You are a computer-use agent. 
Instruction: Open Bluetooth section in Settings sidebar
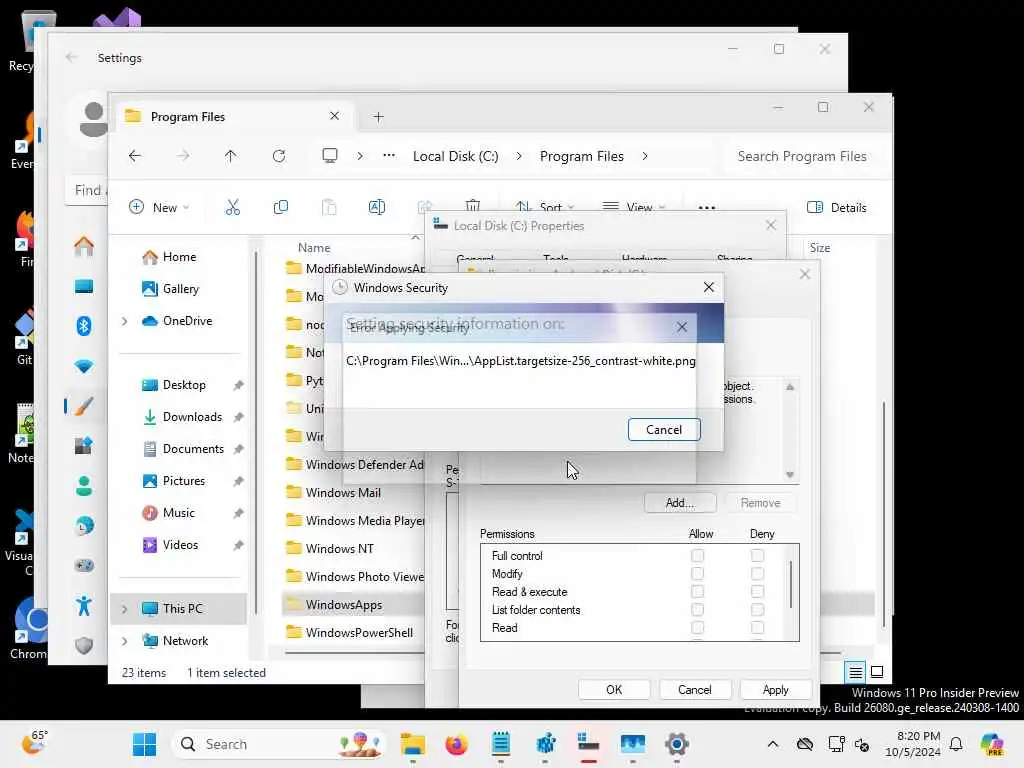(x=84, y=325)
